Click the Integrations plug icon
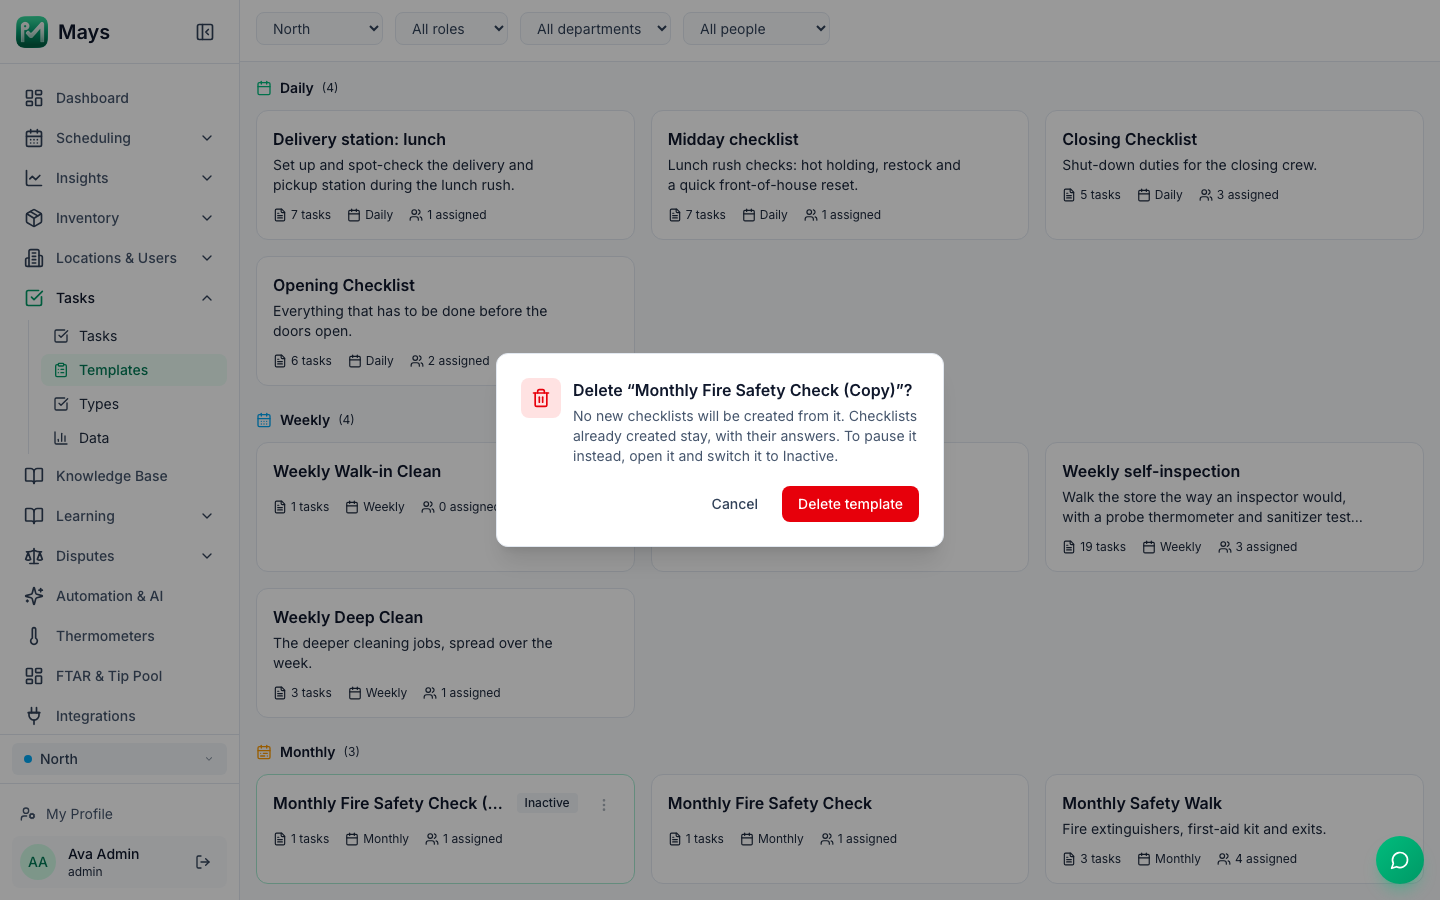Image resolution: width=1440 pixels, height=900 pixels. [34, 716]
